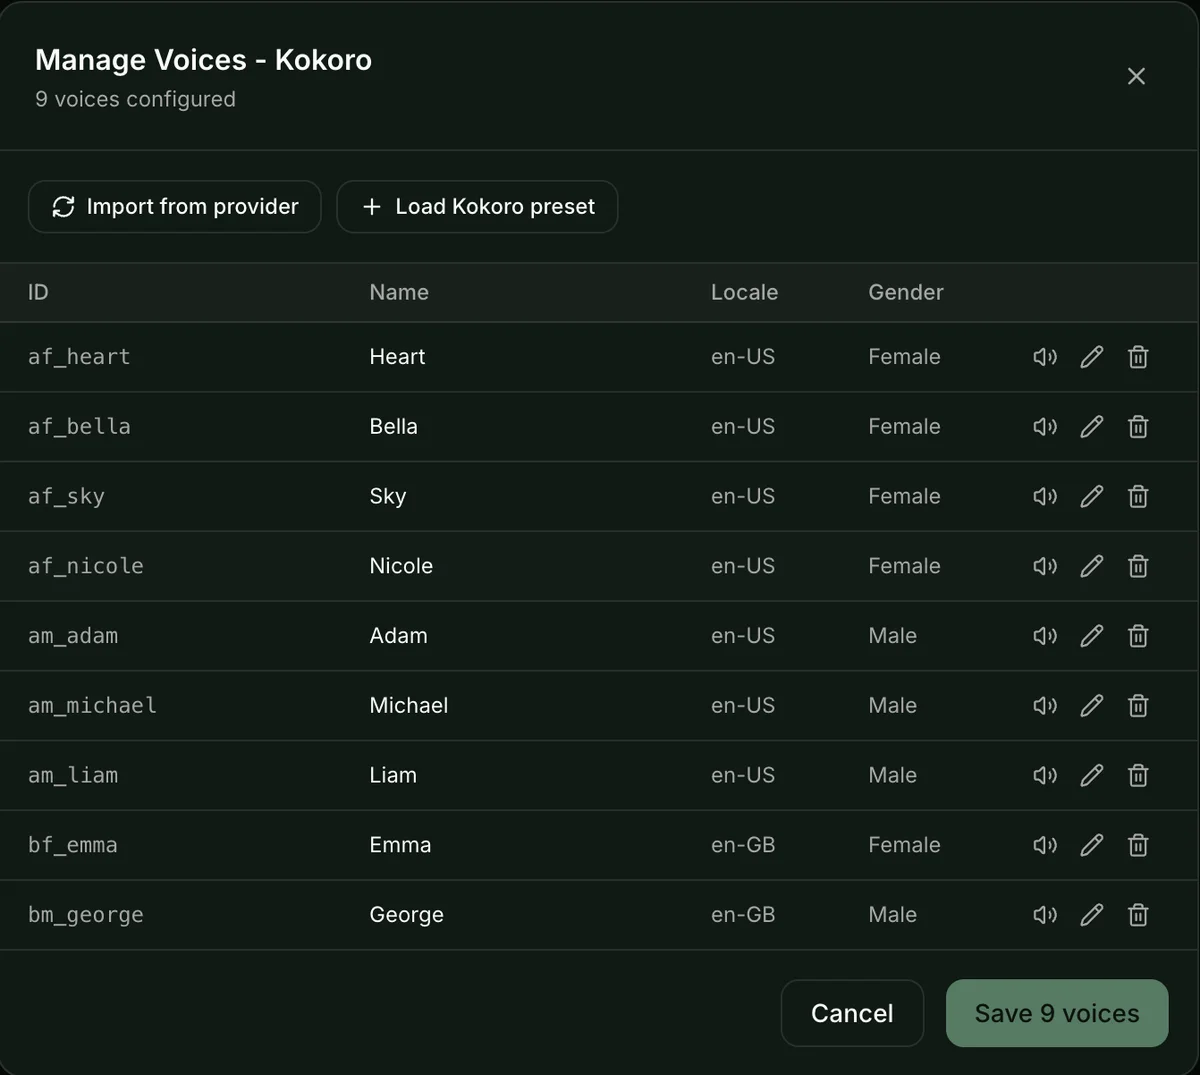1200x1075 pixels.
Task: Click Female gender in Emma row
Action: click(904, 845)
